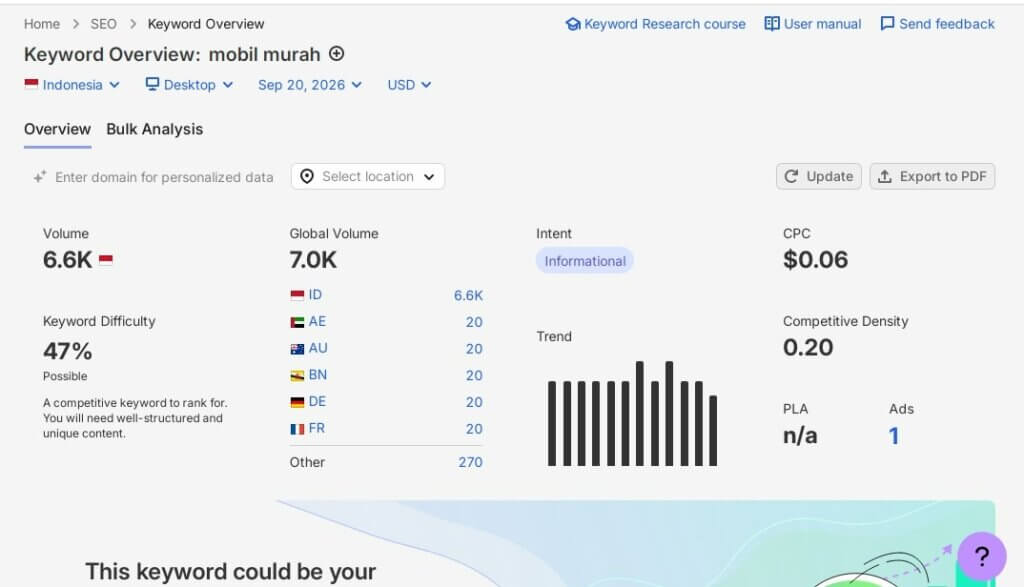This screenshot has height=587, width=1024.
Task: Open the Keyword Research course link
Action: [656, 24]
